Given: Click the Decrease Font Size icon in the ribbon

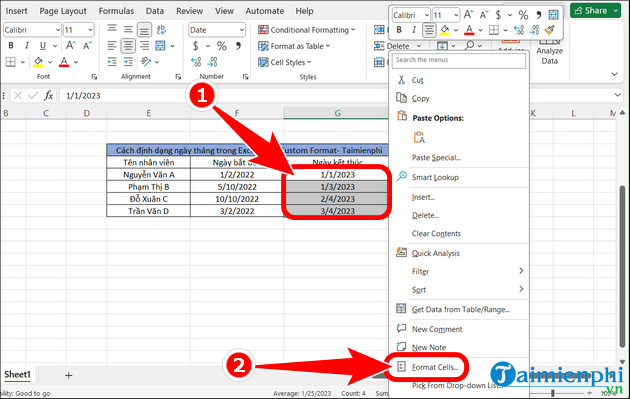Looking at the screenshot, I should 87,45.
